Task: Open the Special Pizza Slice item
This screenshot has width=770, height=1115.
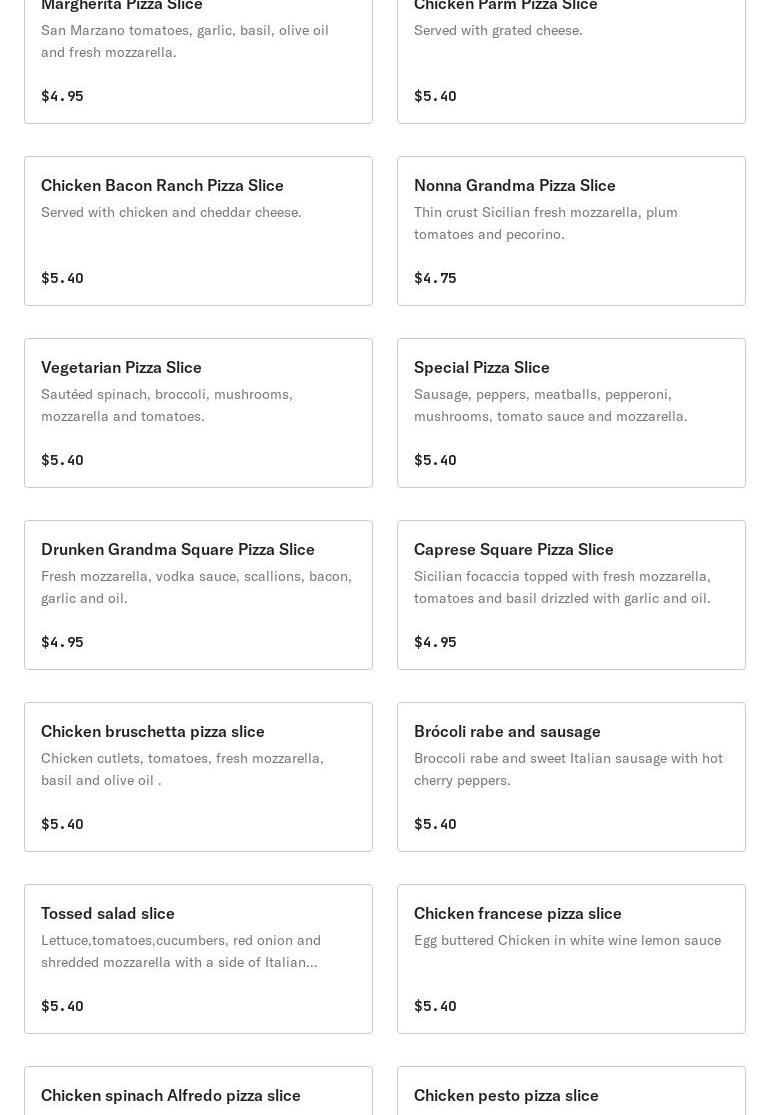Action: 571,413
